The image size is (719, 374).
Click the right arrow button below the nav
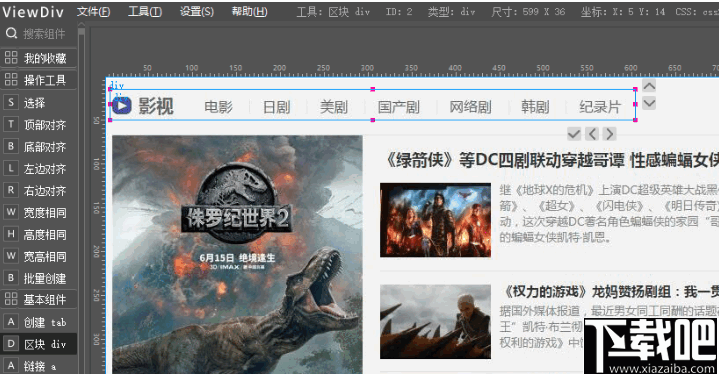(609, 134)
